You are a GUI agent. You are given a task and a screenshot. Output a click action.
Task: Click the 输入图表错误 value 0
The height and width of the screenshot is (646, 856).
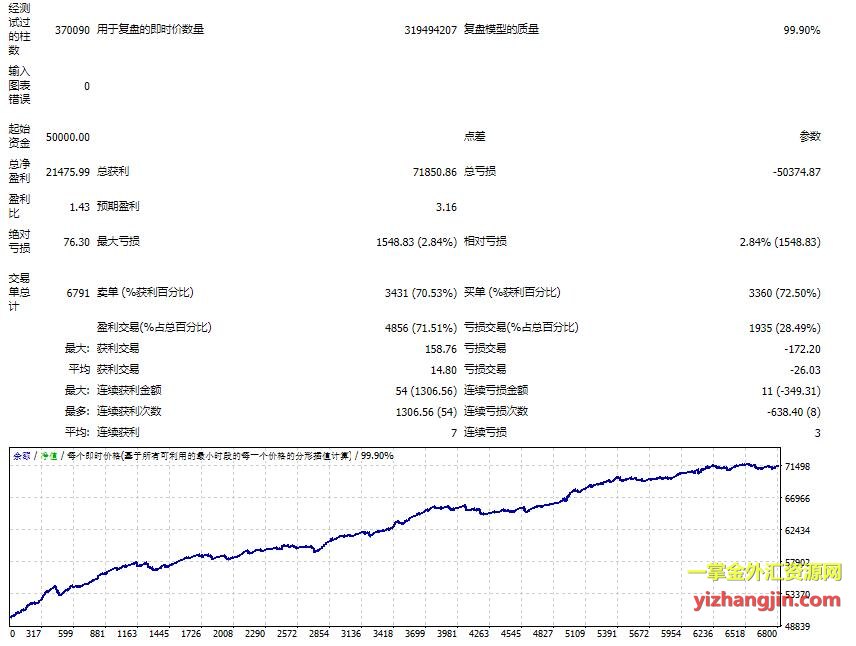87,86
